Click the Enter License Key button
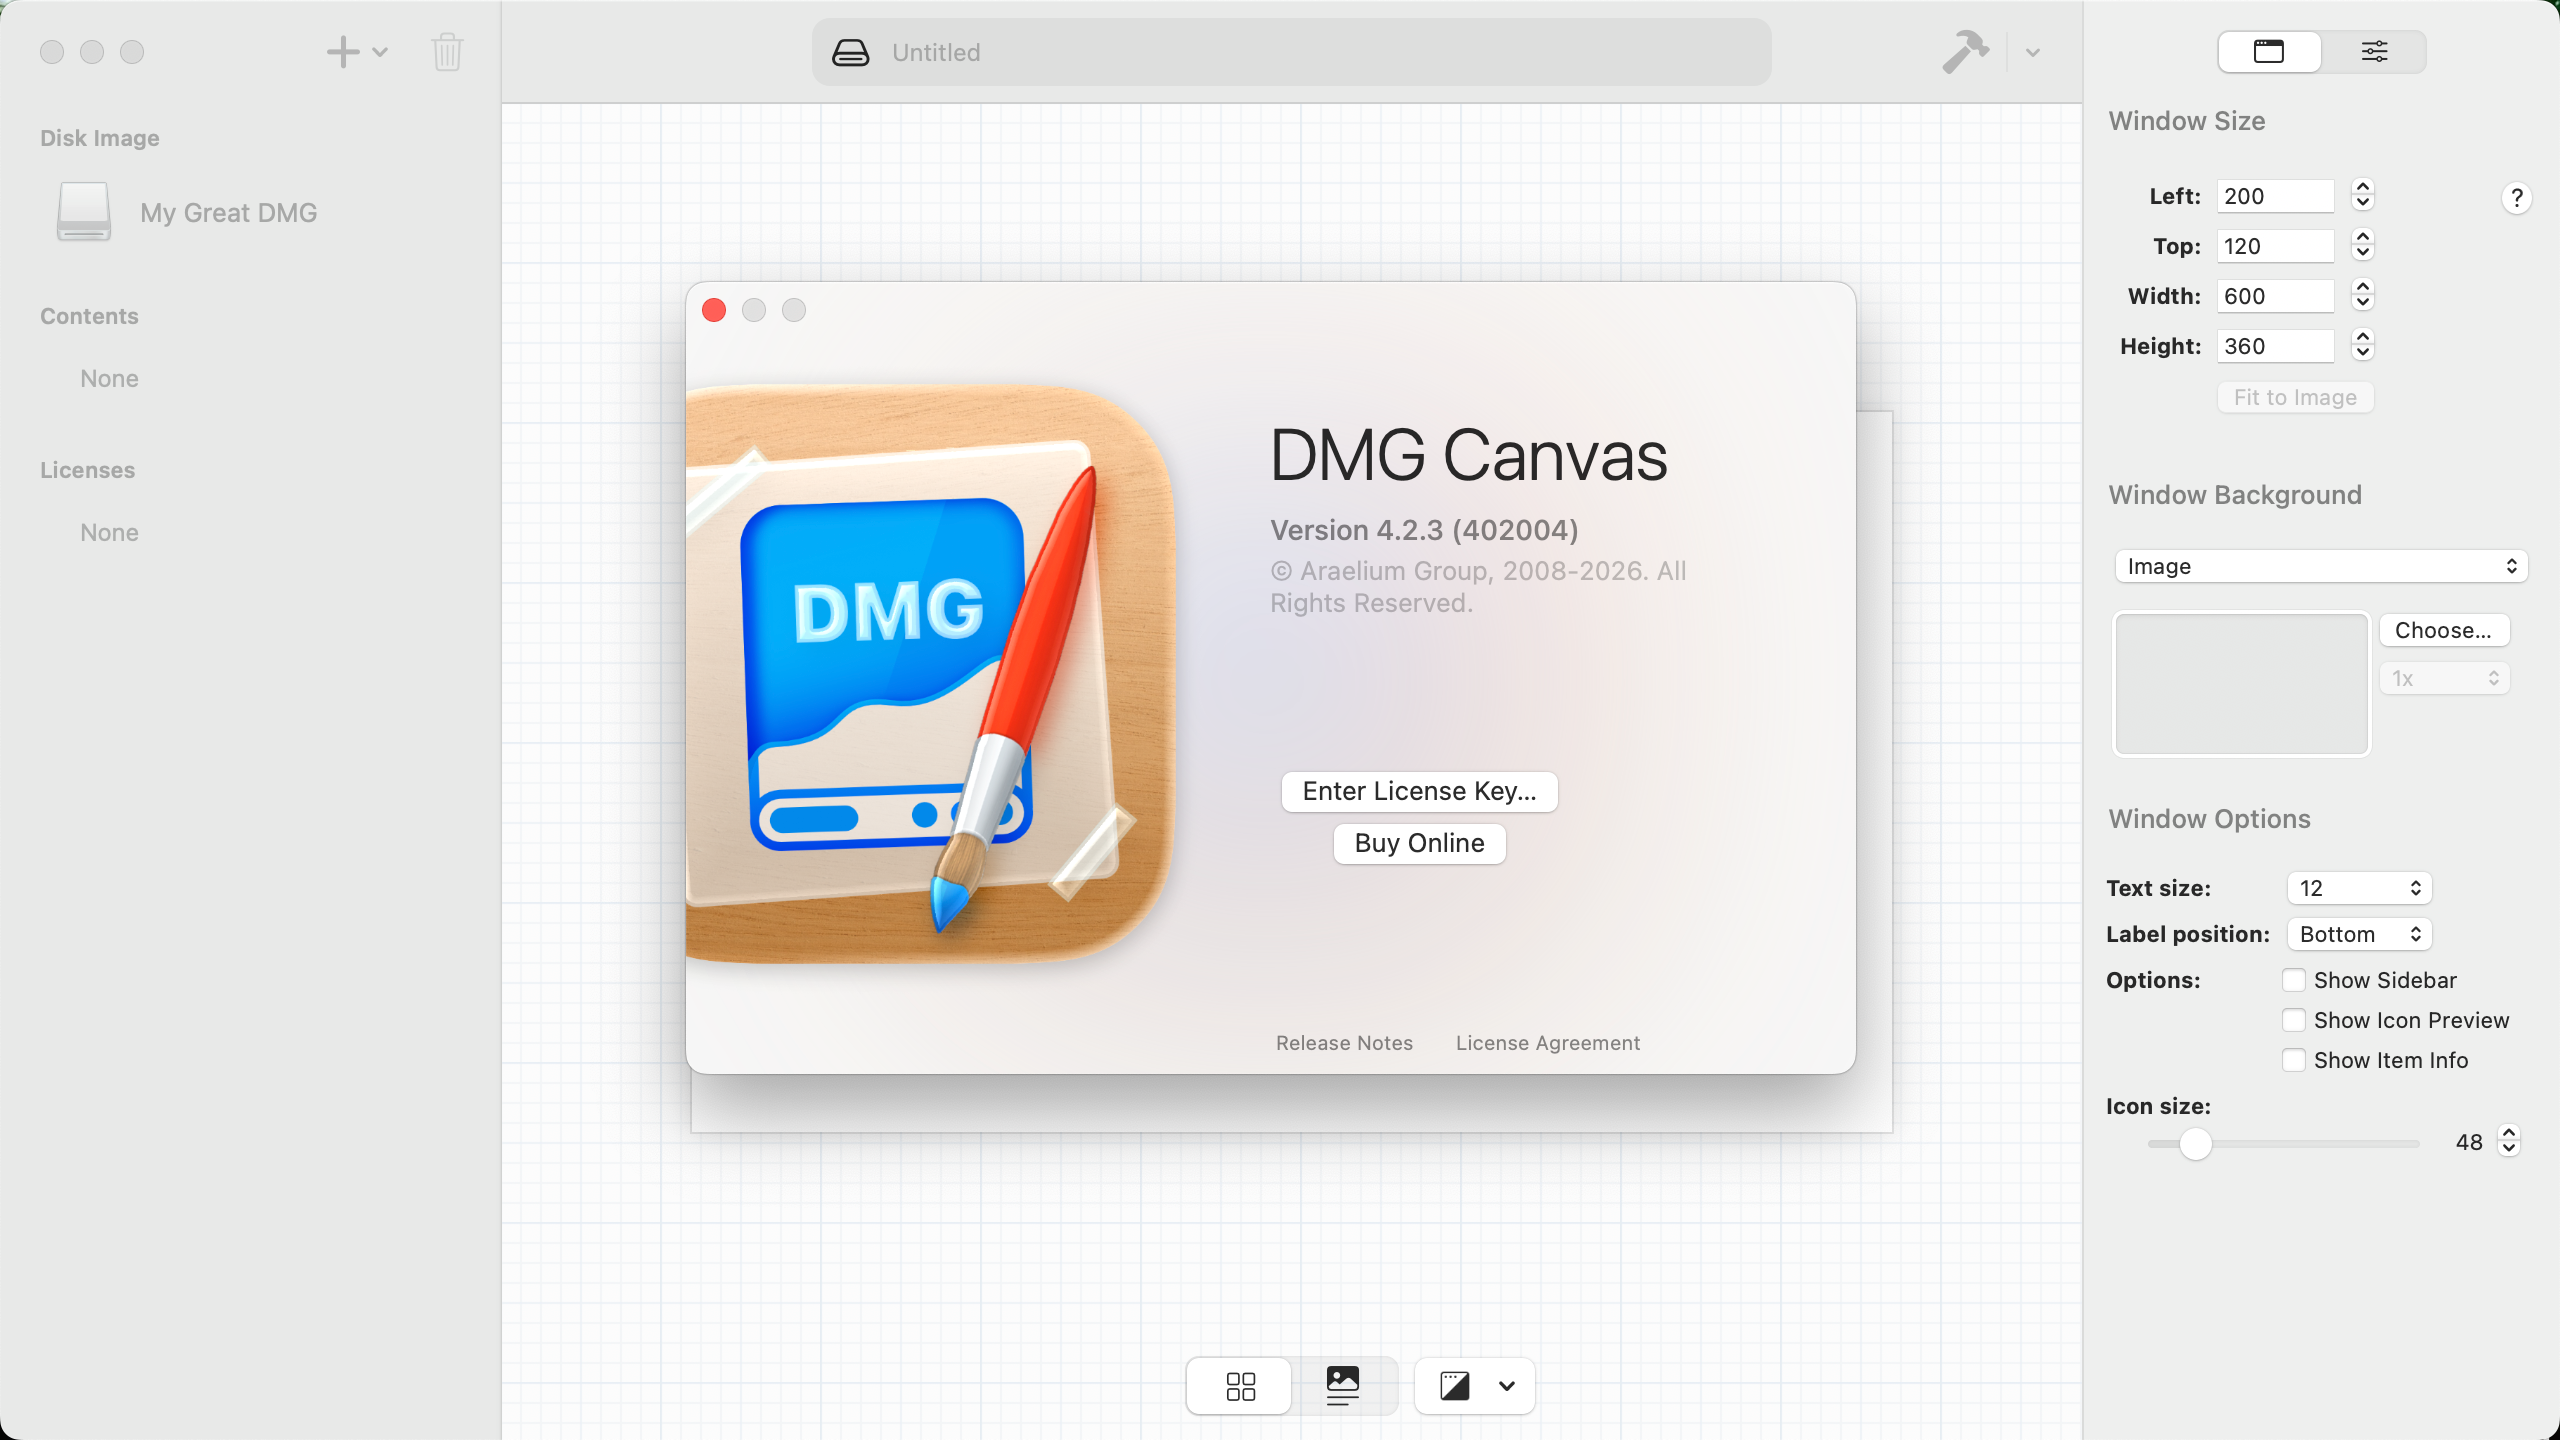Image resolution: width=2560 pixels, height=1440 pixels. [1419, 791]
